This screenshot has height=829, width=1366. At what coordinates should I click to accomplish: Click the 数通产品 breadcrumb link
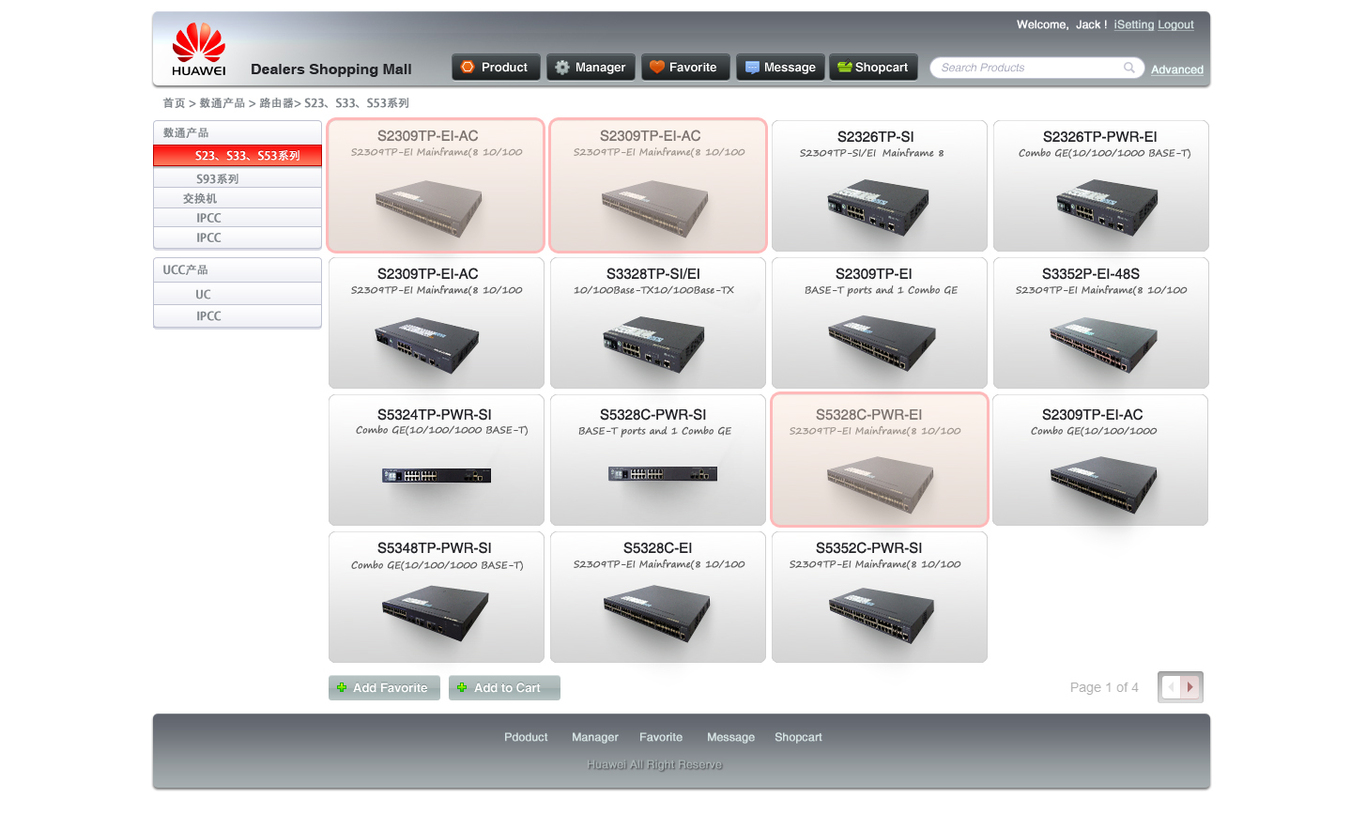point(222,103)
